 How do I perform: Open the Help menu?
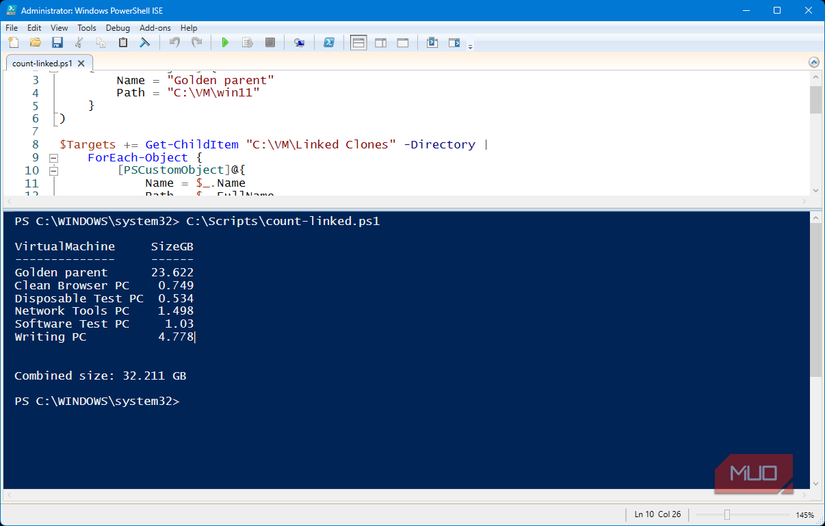click(189, 28)
